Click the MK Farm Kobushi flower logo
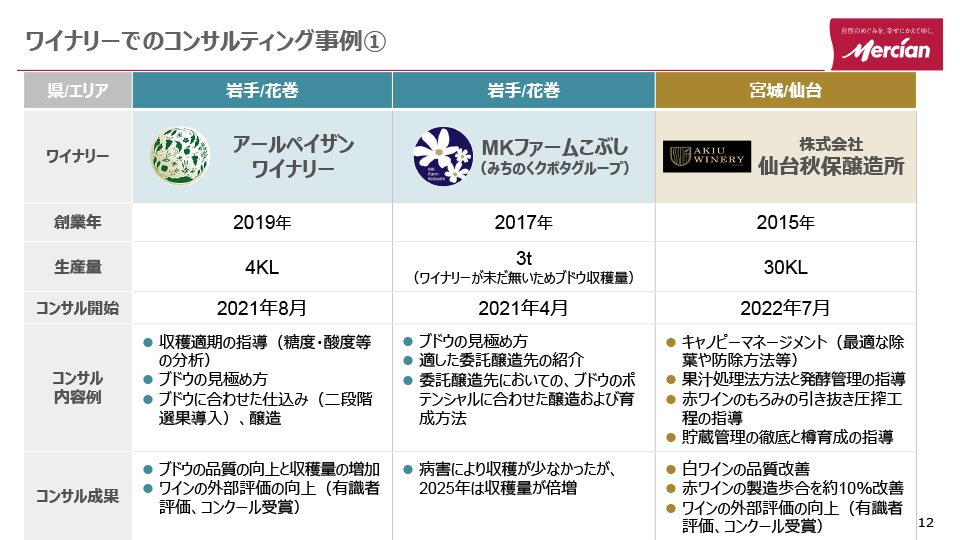This screenshot has height=540, width=960. click(443, 156)
